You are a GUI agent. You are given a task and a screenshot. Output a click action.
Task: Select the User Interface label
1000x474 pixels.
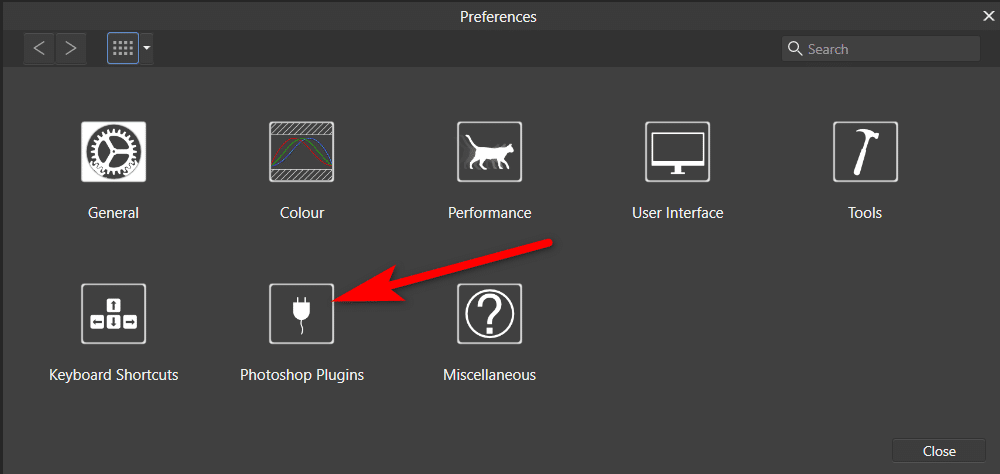(677, 212)
